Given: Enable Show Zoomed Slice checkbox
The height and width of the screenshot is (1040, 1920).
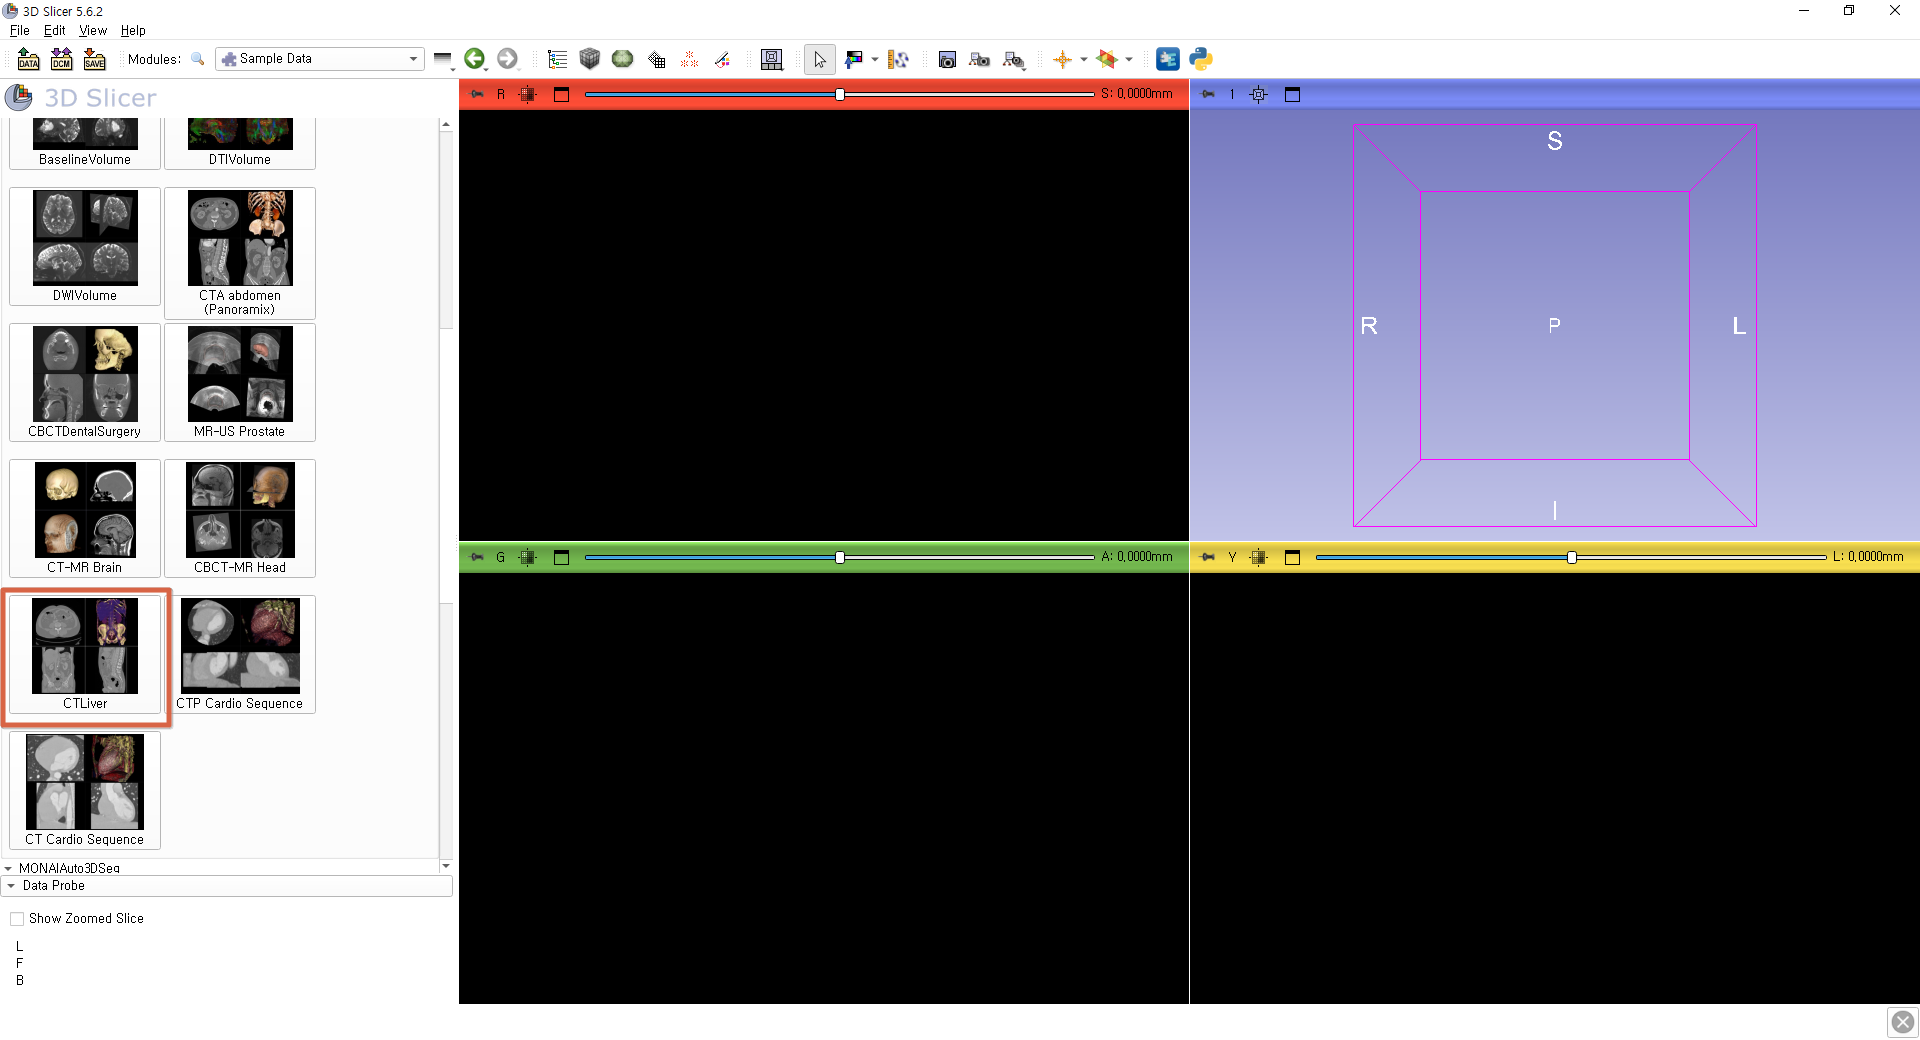Looking at the screenshot, I should pos(17,919).
